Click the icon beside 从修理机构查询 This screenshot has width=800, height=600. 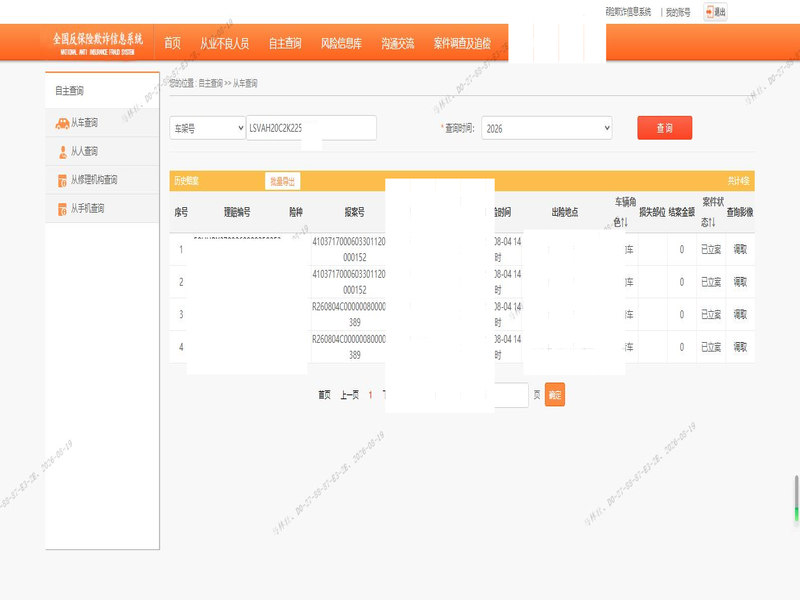(x=62, y=181)
